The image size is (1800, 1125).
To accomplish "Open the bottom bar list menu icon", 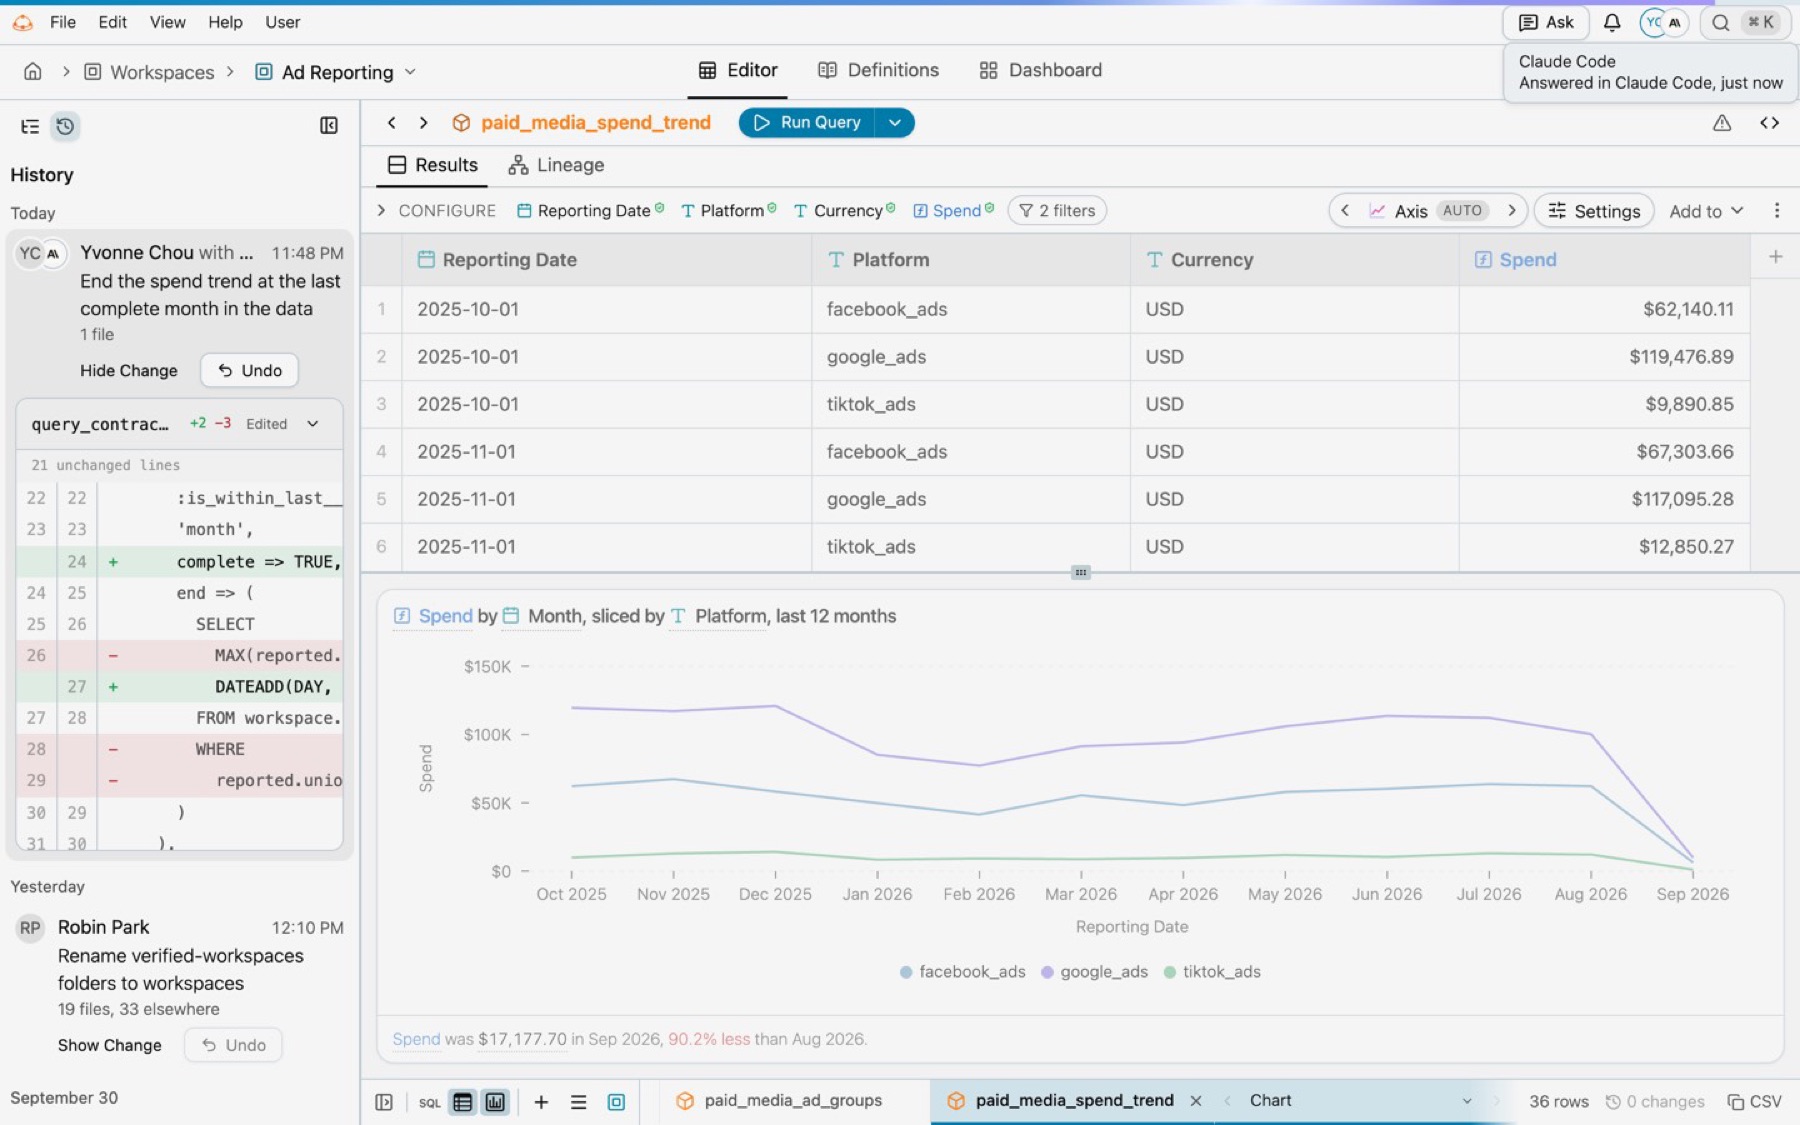I will pyautogui.click(x=578, y=1101).
